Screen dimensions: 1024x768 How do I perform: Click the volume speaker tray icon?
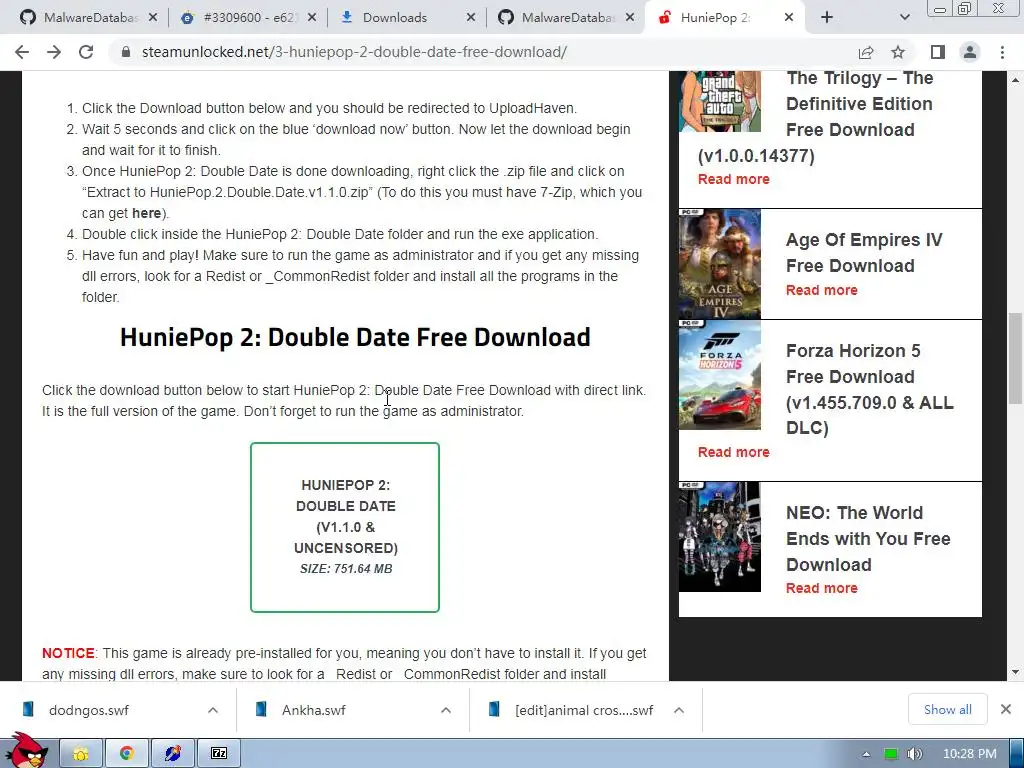click(915, 754)
